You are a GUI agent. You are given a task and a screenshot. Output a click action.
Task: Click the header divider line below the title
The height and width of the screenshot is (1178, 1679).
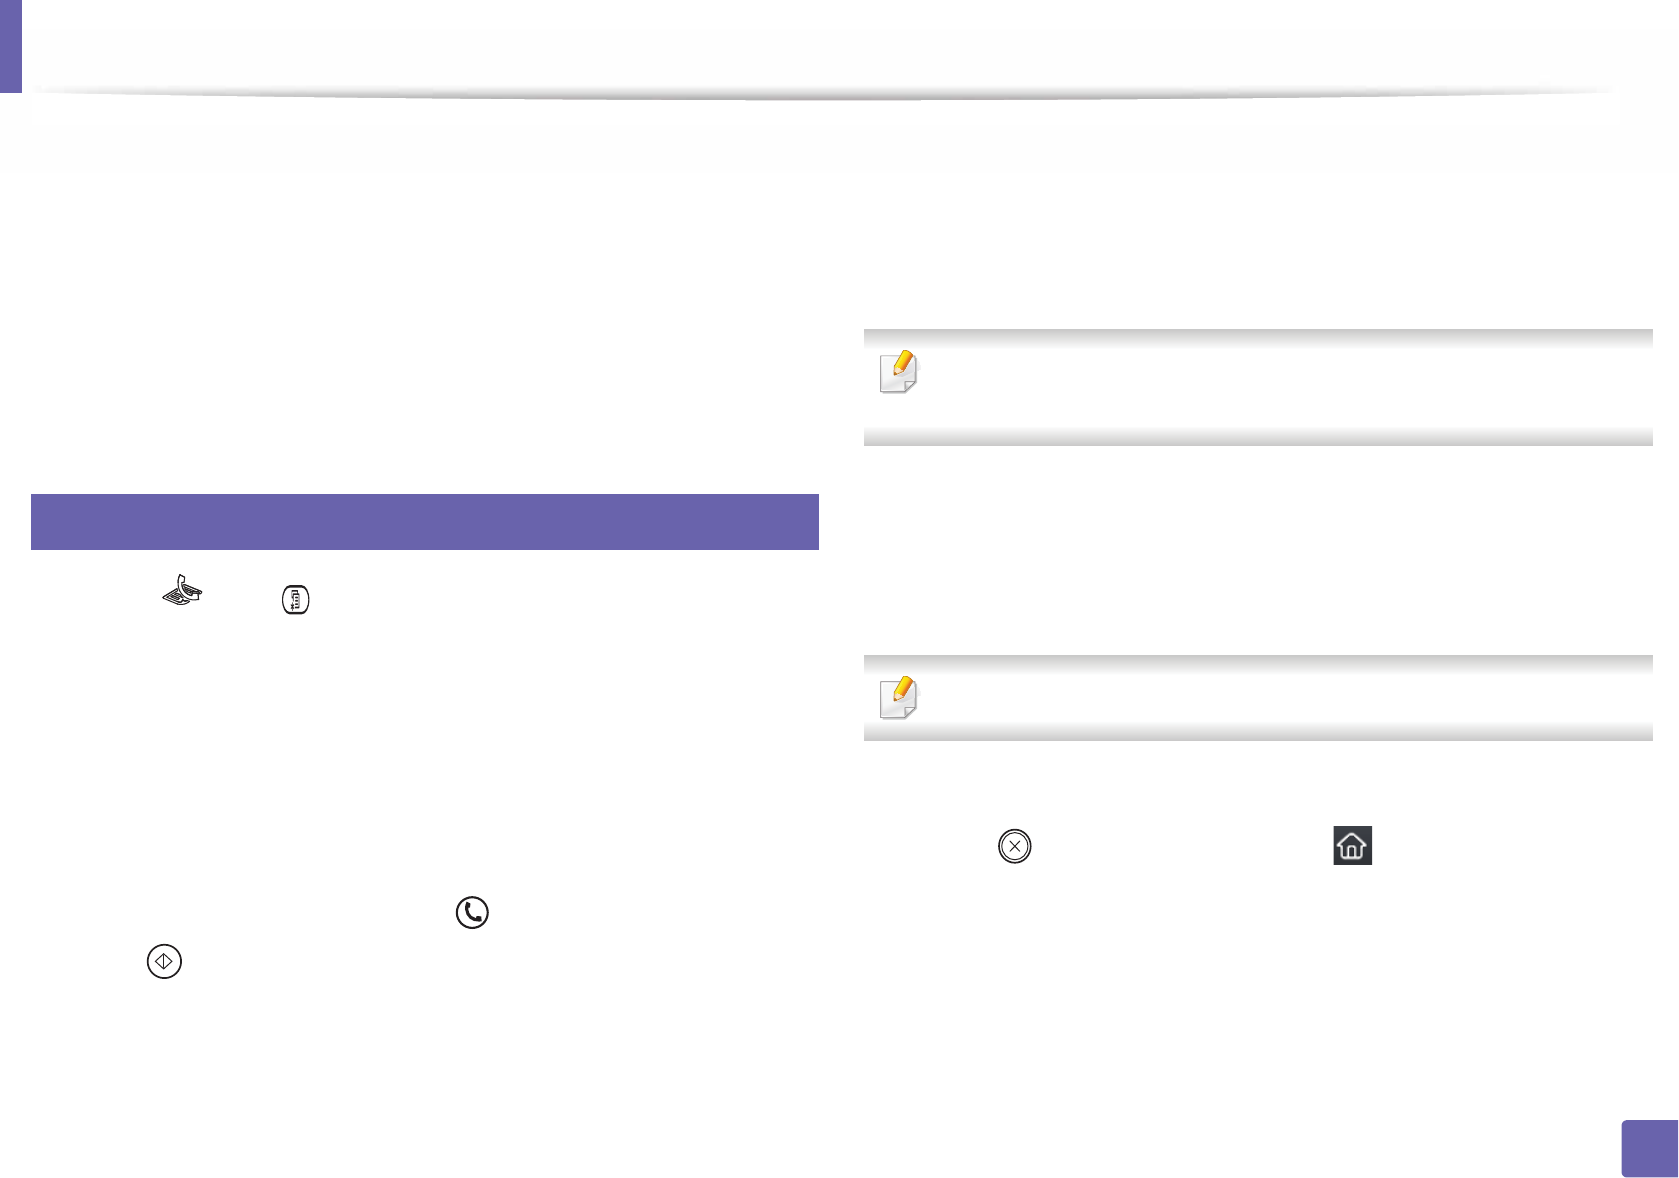820,94
